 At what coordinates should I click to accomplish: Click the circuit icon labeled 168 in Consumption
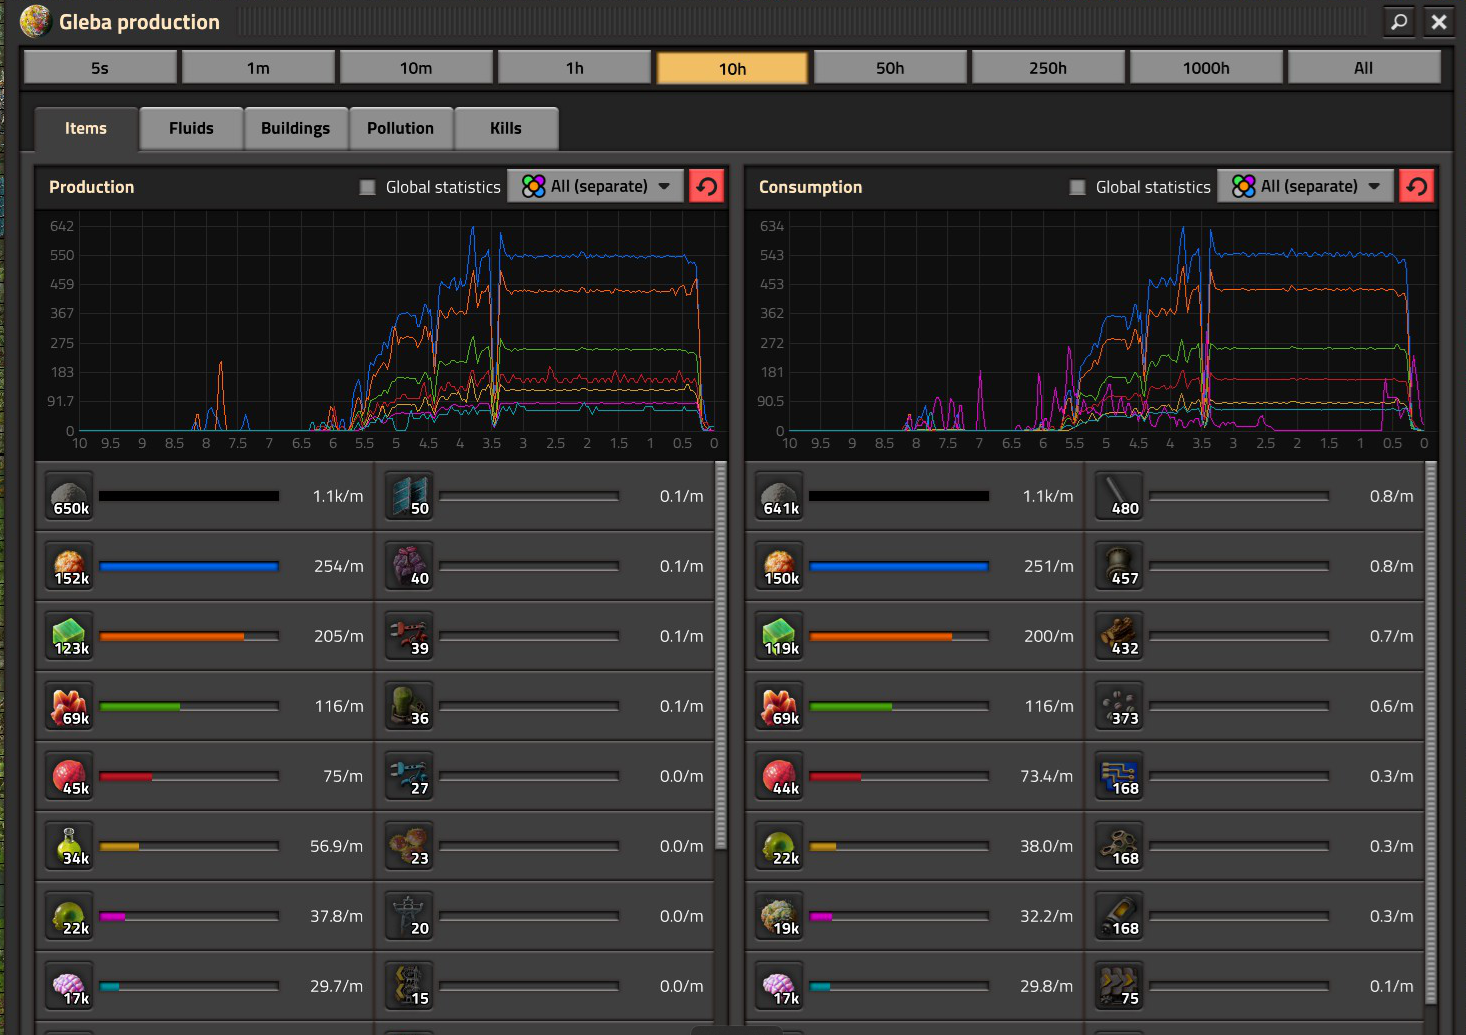click(x=1119, y=776)
